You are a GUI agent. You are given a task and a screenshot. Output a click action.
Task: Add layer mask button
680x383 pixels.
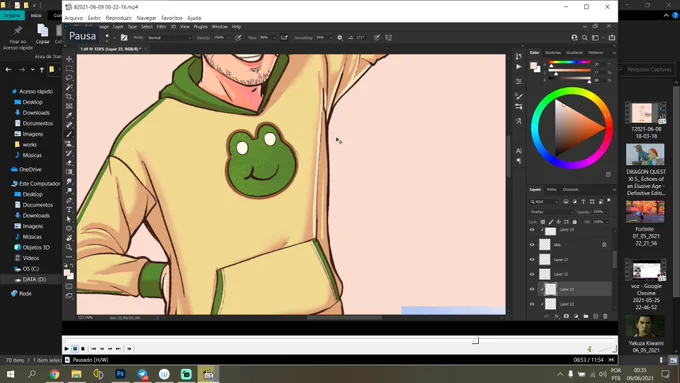point(566,316)
